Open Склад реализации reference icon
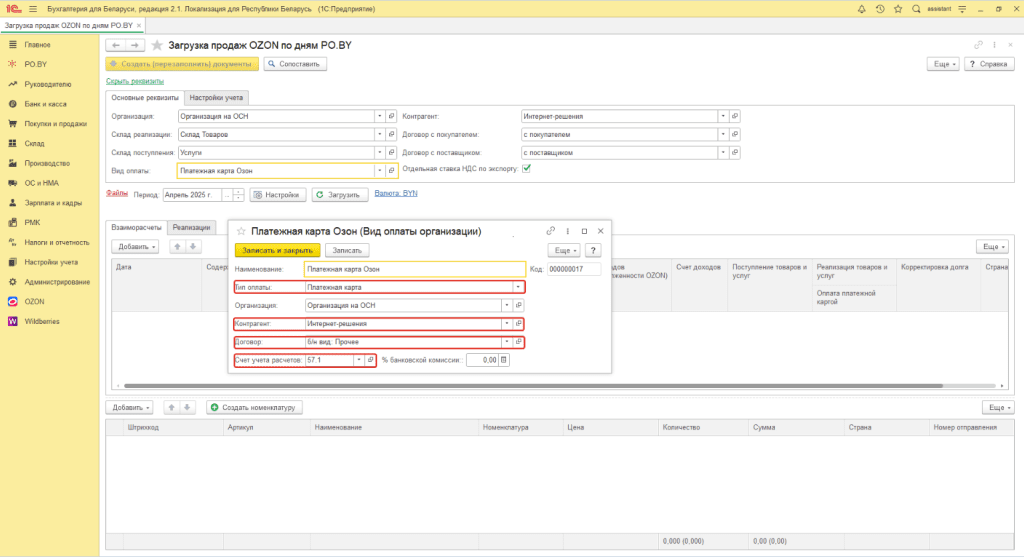Image resolution: width=1024 pixels, height=557 pixels. 391,135
